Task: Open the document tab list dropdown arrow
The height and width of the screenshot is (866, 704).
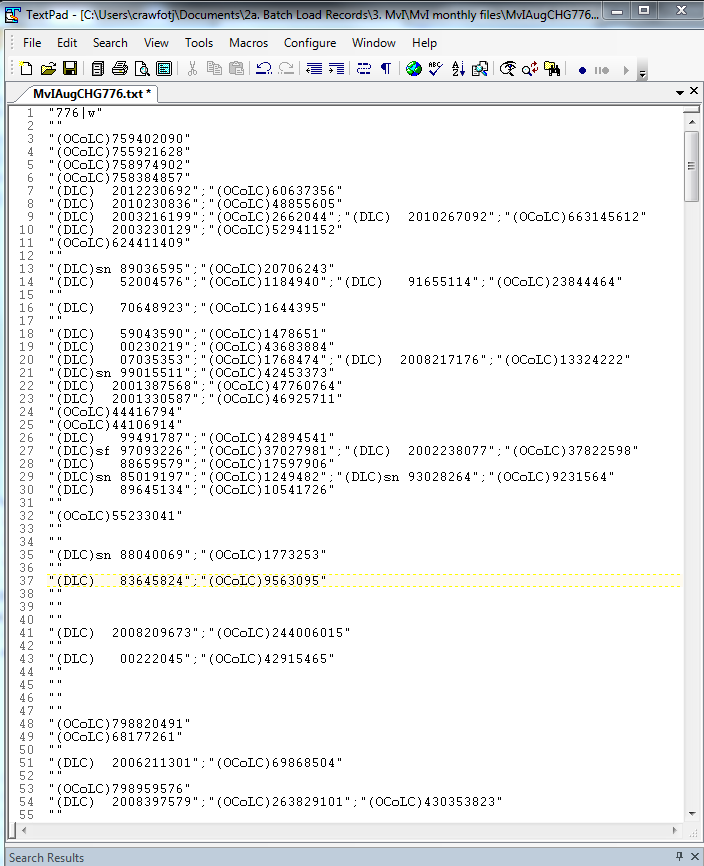Action: [678, 92]
